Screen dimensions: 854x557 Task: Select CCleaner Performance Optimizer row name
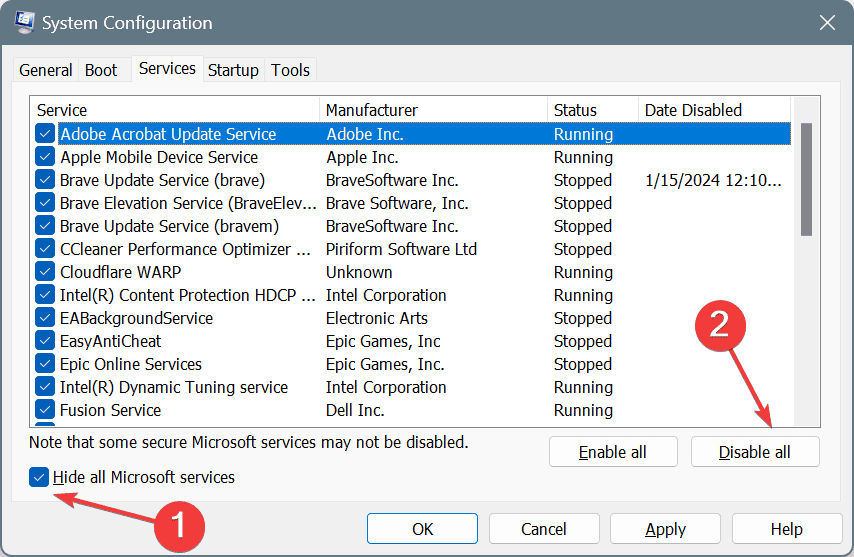[185, 249]
